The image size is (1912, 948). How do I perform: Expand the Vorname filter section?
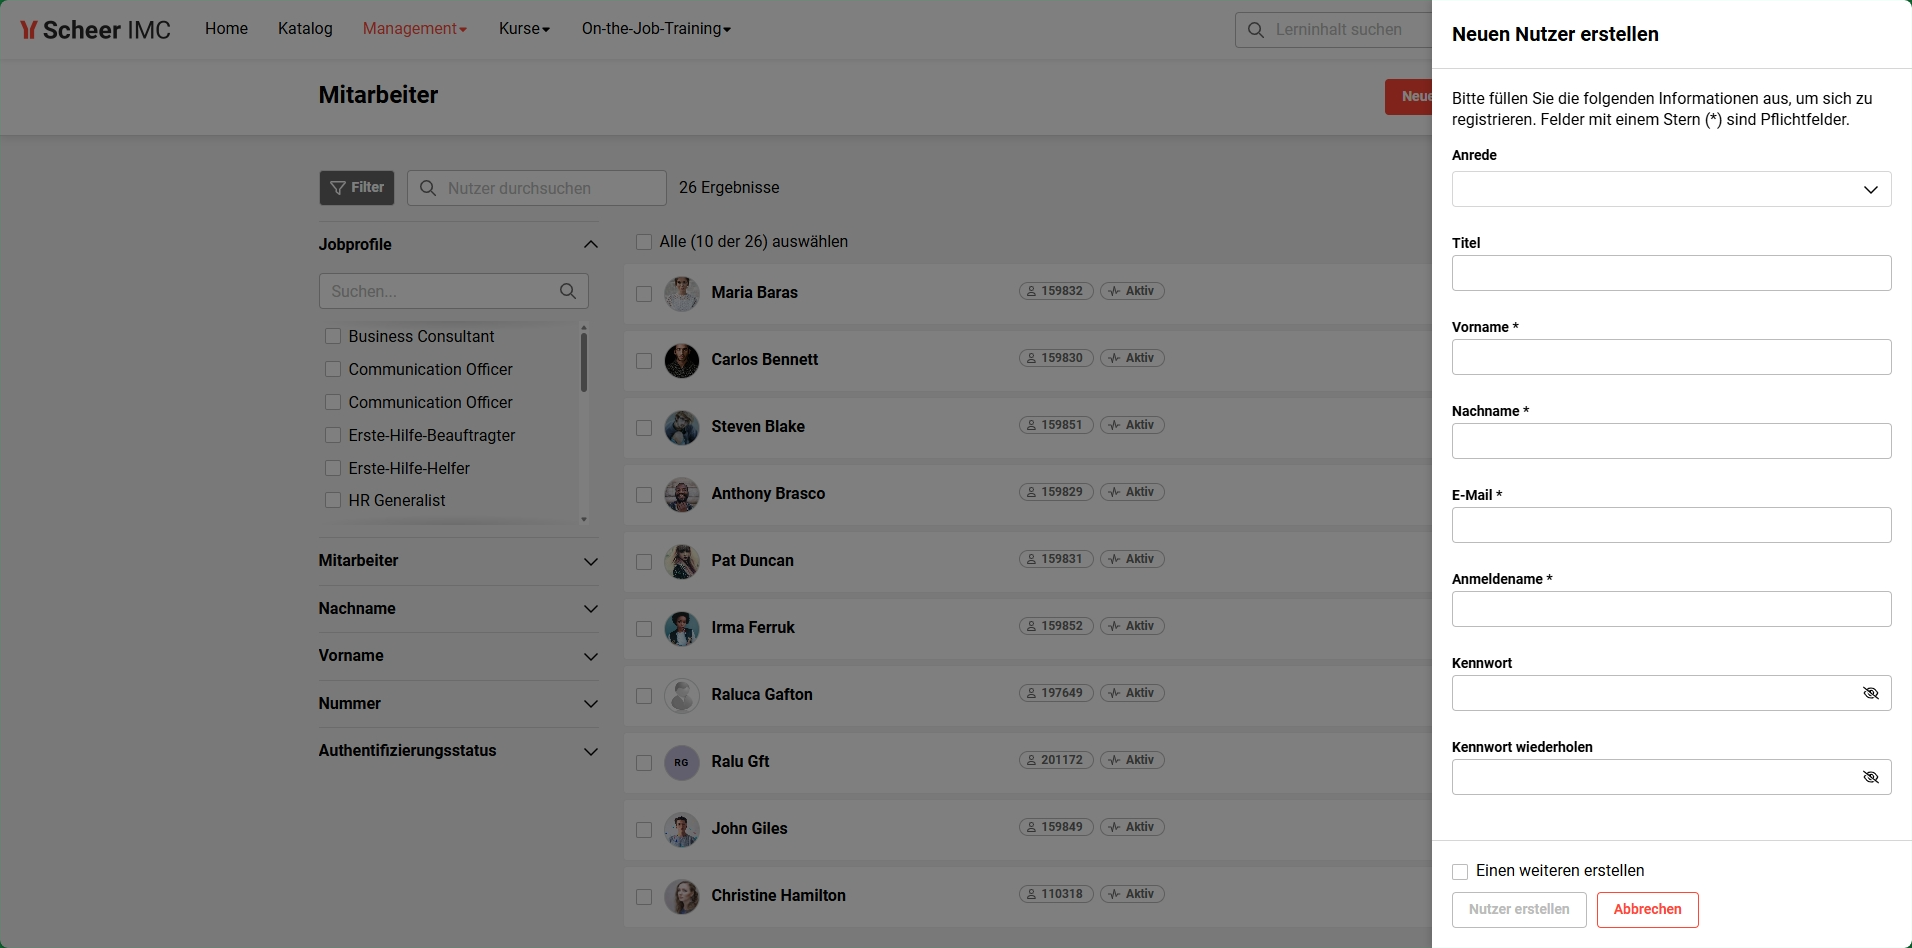pos(591,657)
